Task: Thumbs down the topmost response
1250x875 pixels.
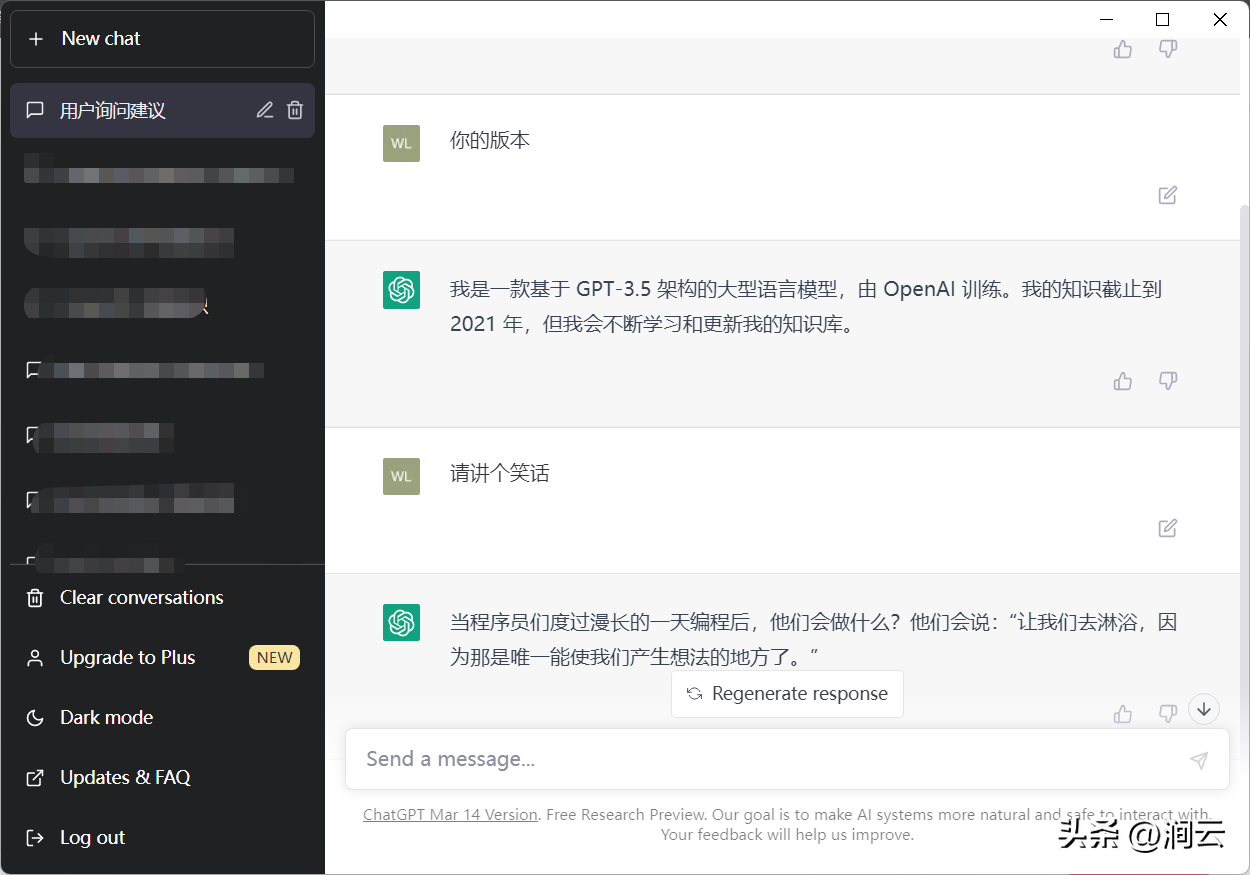Action: (x=1167, y=49)
